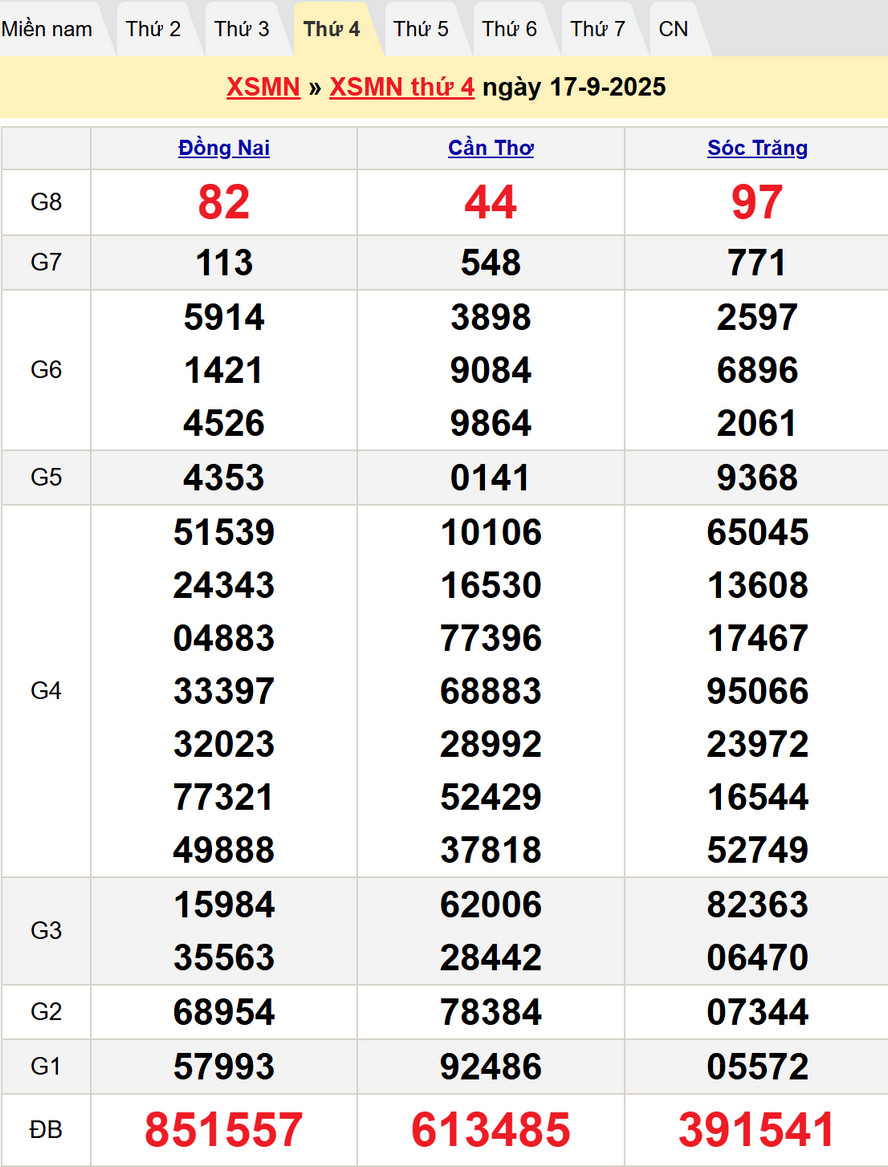888x1167 pixels.
Task: Click Đồng Nai special prize 851557
Action: 224,1129
